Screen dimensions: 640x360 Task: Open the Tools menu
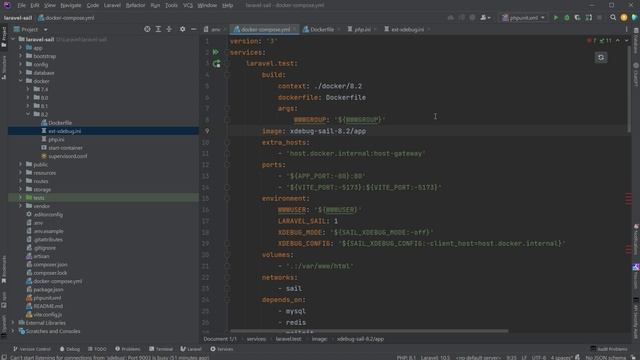click(171, 5)
